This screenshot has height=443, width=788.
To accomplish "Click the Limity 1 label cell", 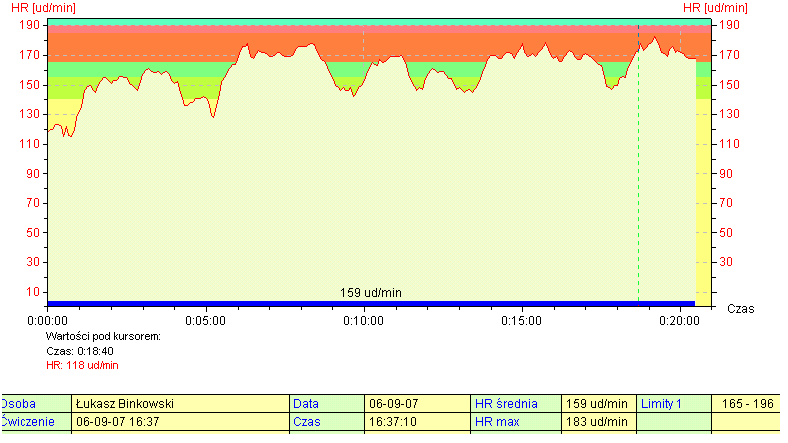I will (674, 404).
